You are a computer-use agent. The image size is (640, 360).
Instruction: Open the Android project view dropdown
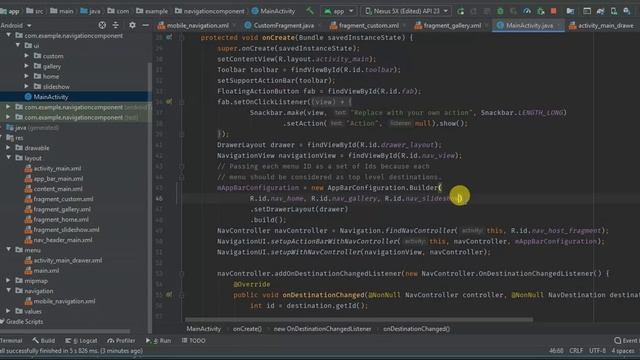click(x=16, y=25)
